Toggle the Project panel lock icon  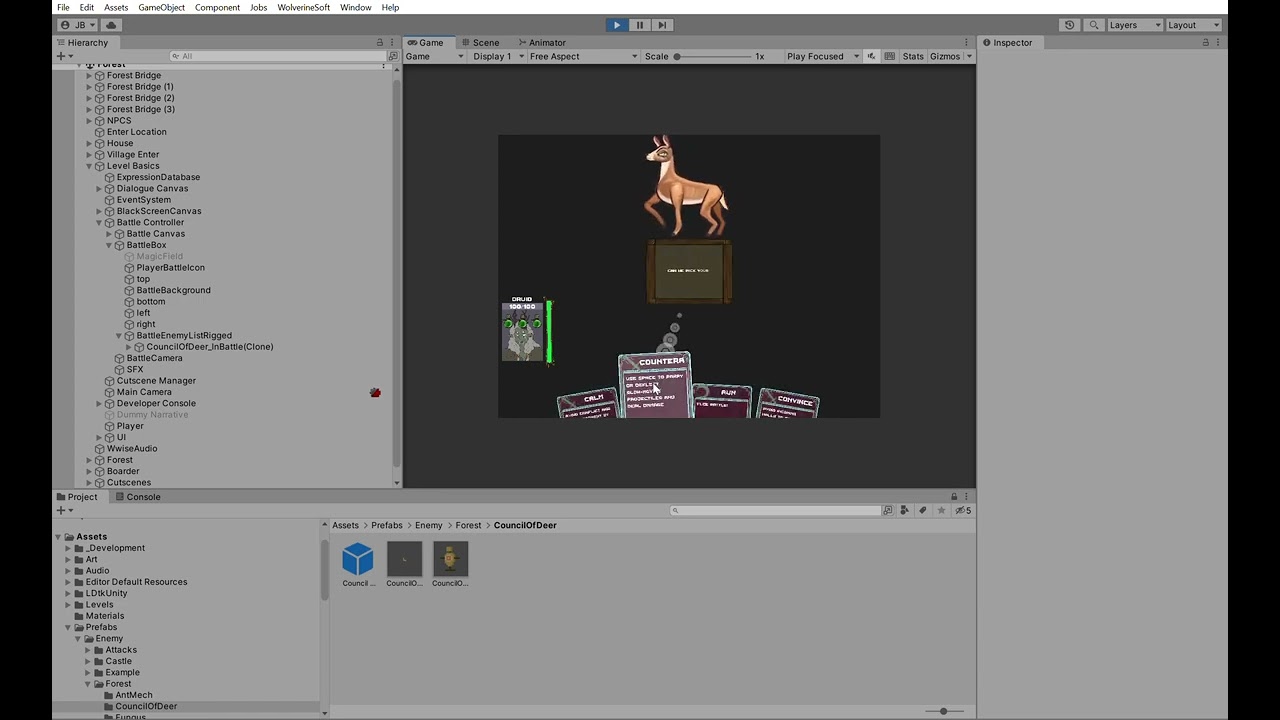(x=954, y=497)
